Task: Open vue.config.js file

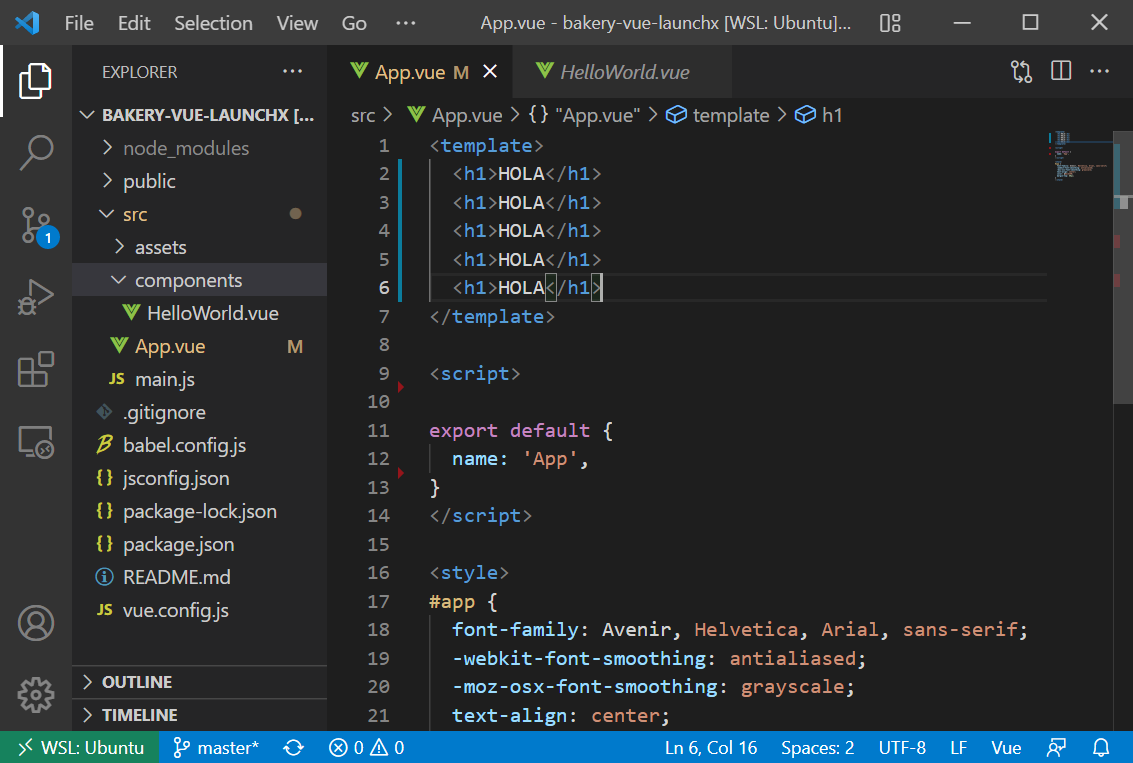Action: 199,611
